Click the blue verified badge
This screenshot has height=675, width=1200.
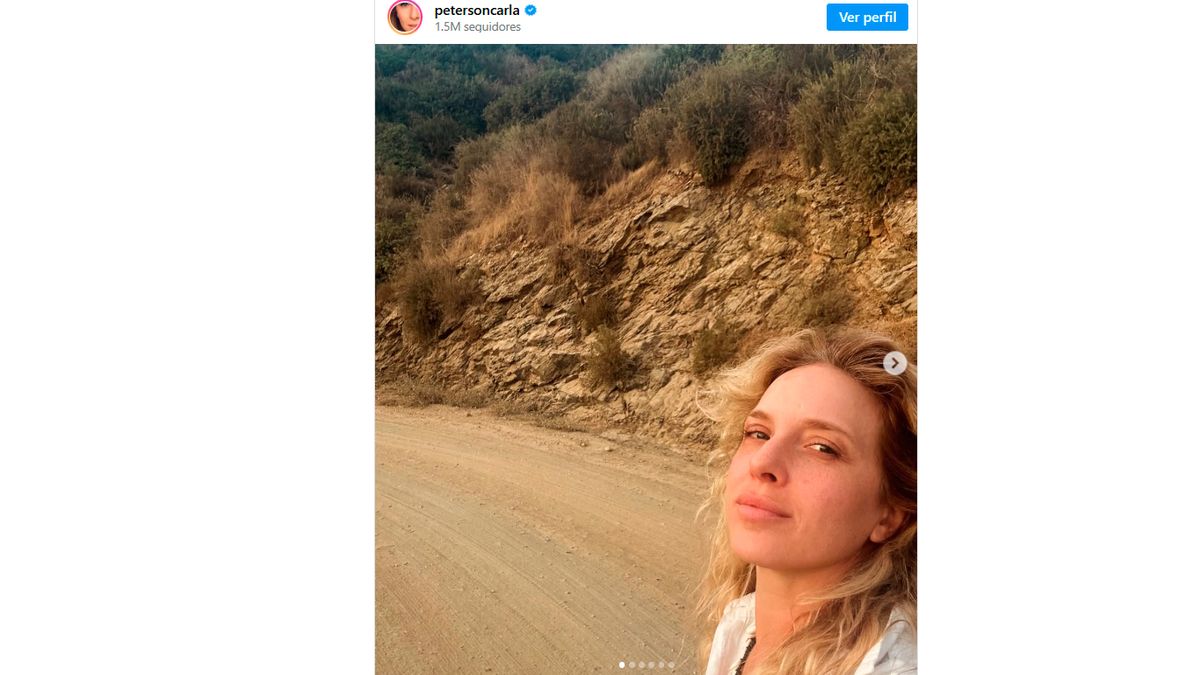point(531,10)
